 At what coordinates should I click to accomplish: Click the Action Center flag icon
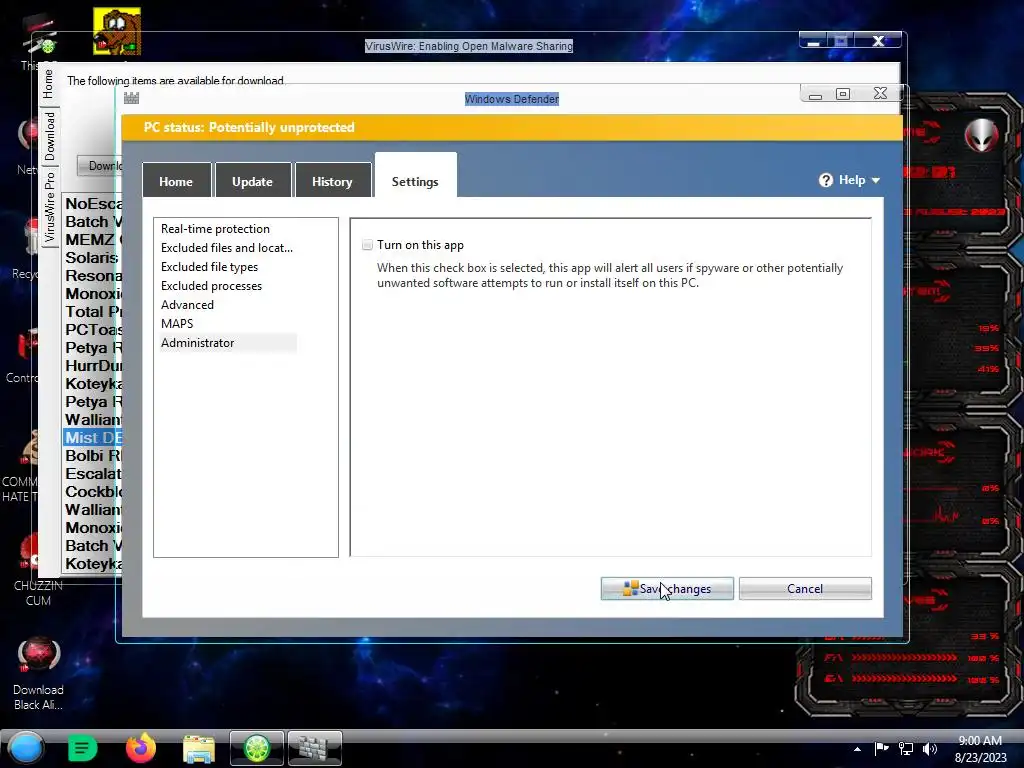coord(881,749)
